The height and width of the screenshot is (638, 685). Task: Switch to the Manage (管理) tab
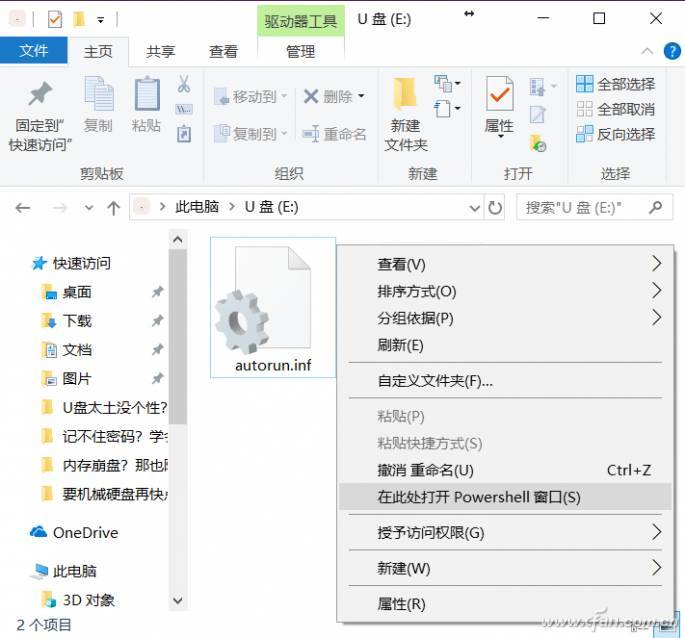[301, 52]
